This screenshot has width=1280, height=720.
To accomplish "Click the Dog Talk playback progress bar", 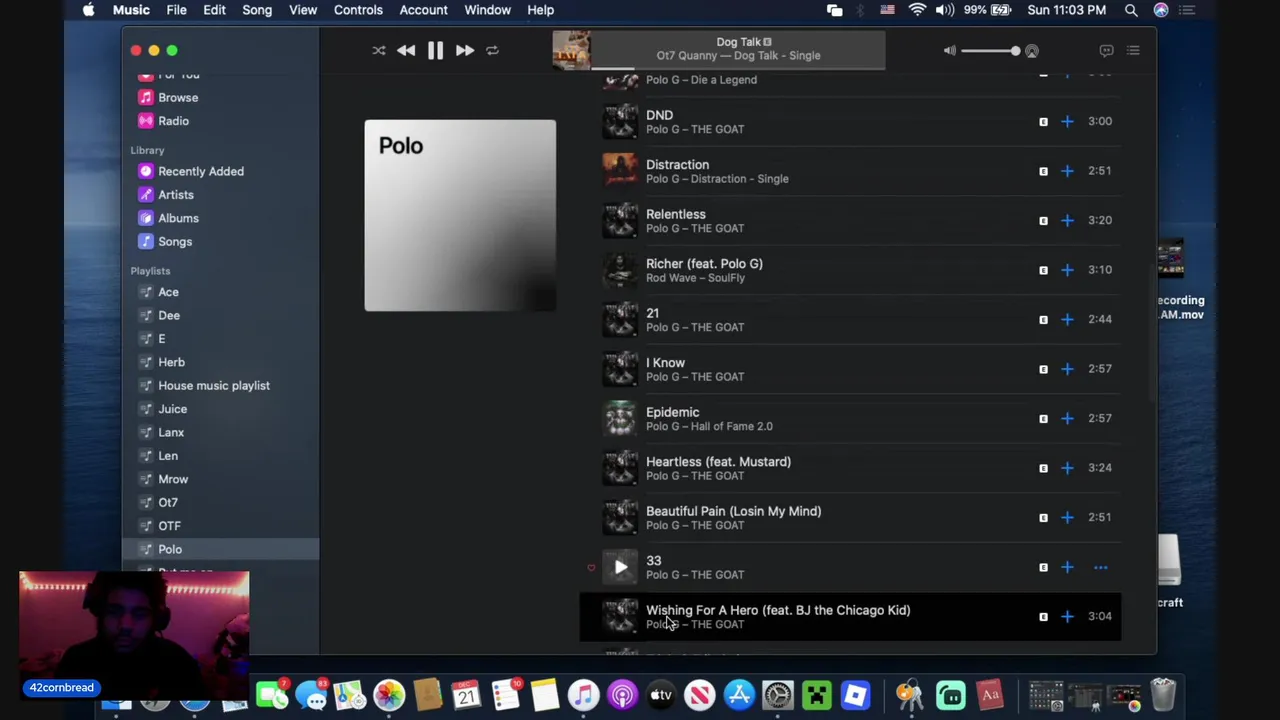I will (x=738, y=69).
